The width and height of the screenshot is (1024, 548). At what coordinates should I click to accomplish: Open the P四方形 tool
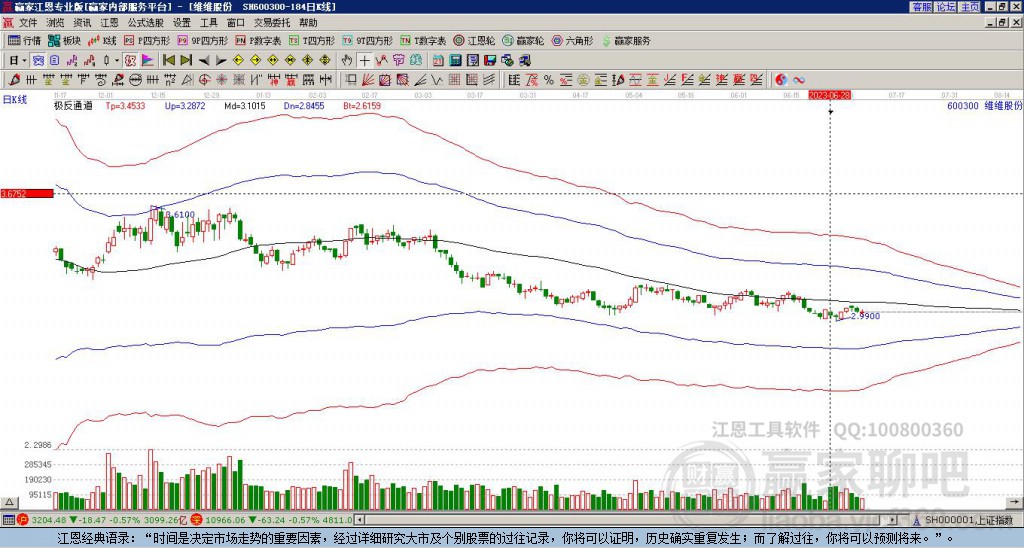[x=148, y=40]
